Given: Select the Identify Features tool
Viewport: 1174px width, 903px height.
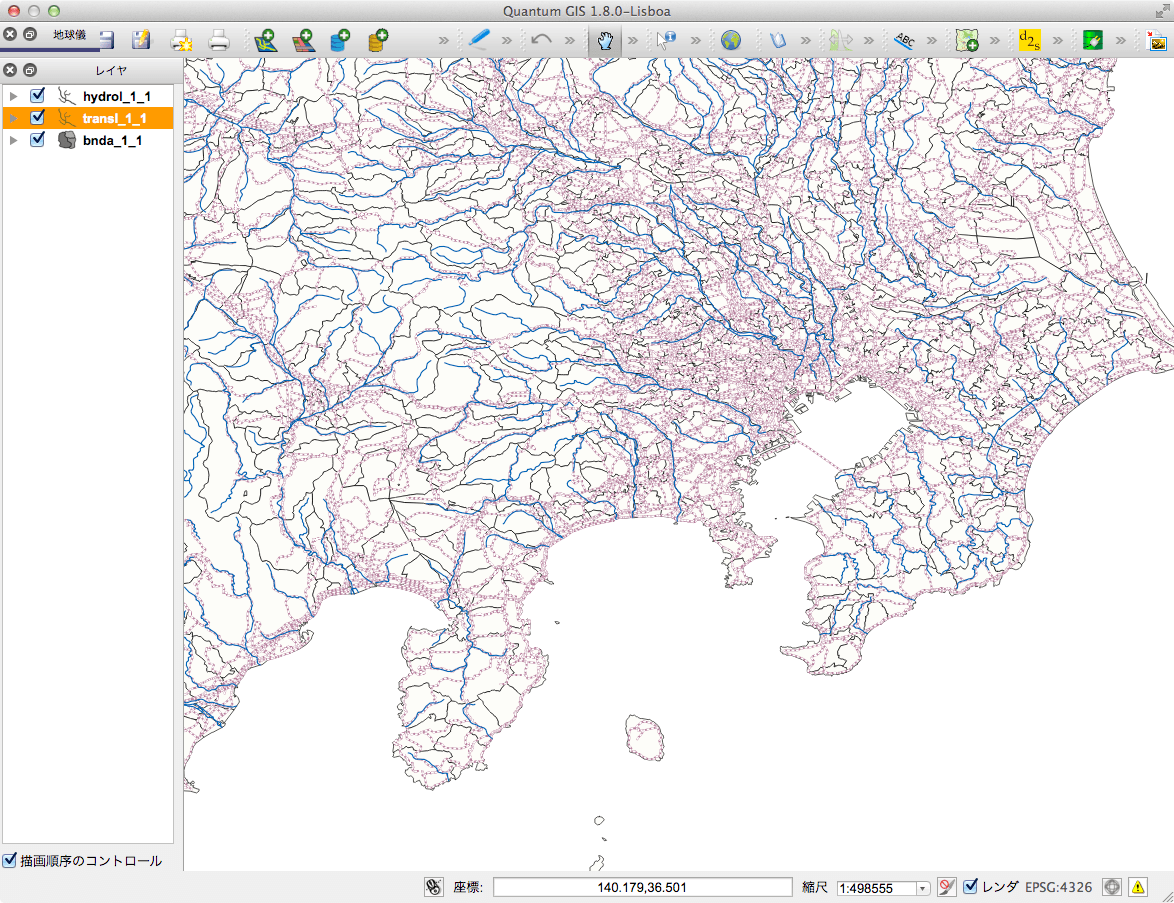Looking at the screenshot, I should coord(666,41).
